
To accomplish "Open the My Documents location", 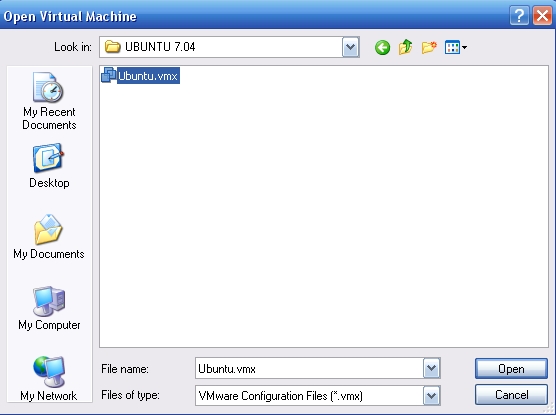I will [49, 237].
